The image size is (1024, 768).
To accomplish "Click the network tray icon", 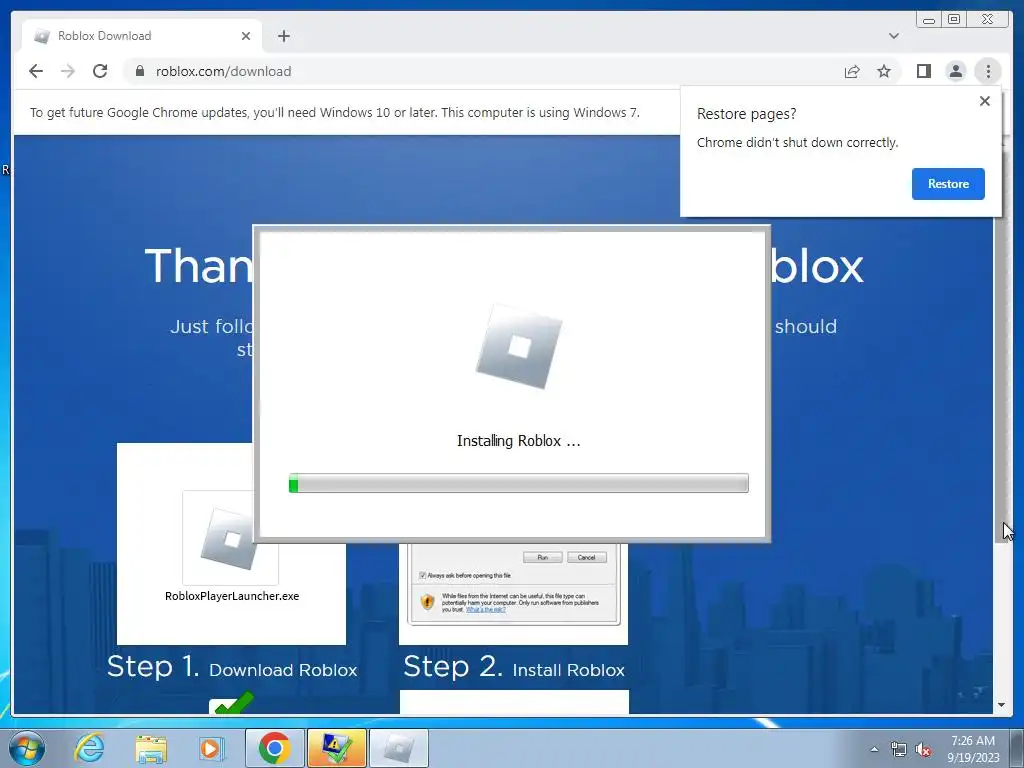I will tap(899, 750).
